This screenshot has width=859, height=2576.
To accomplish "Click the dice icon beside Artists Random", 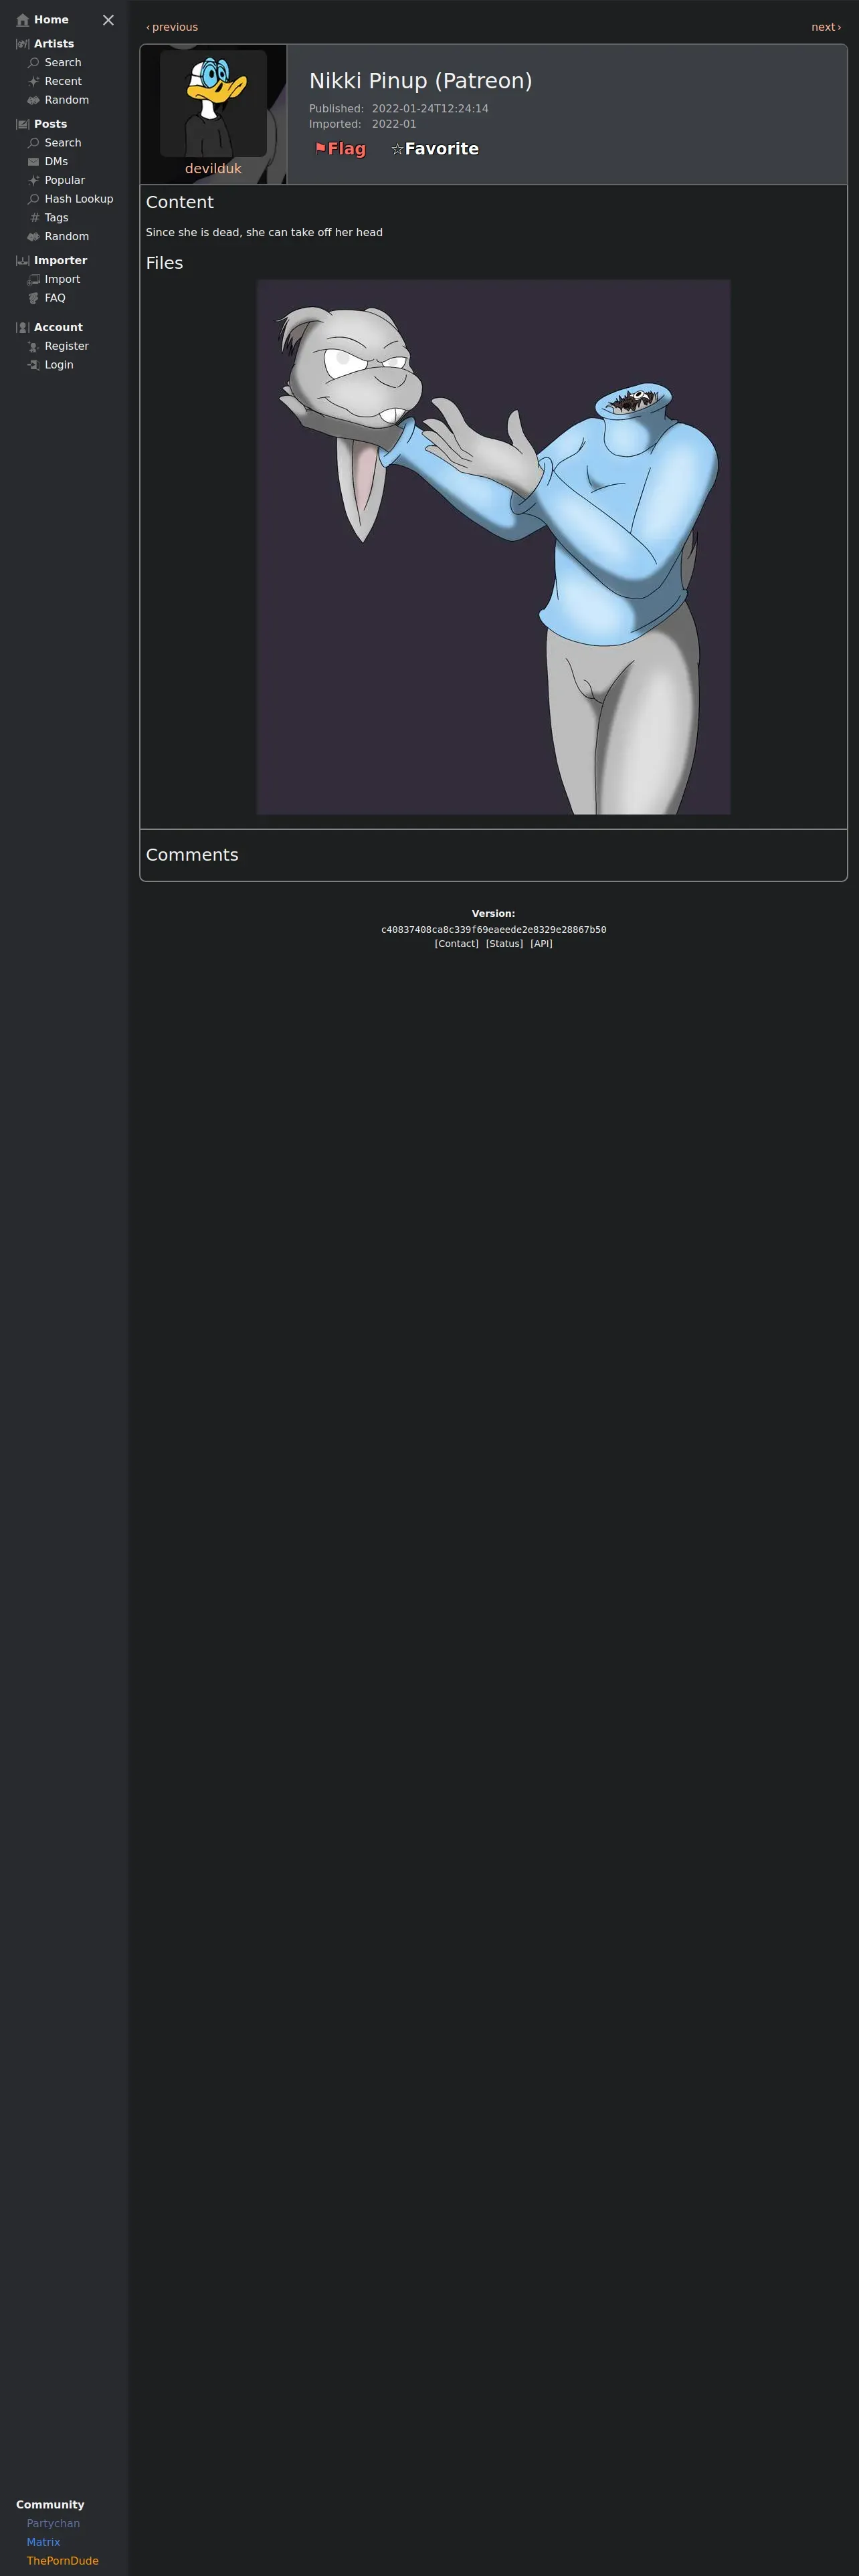I will pos(33,100).
